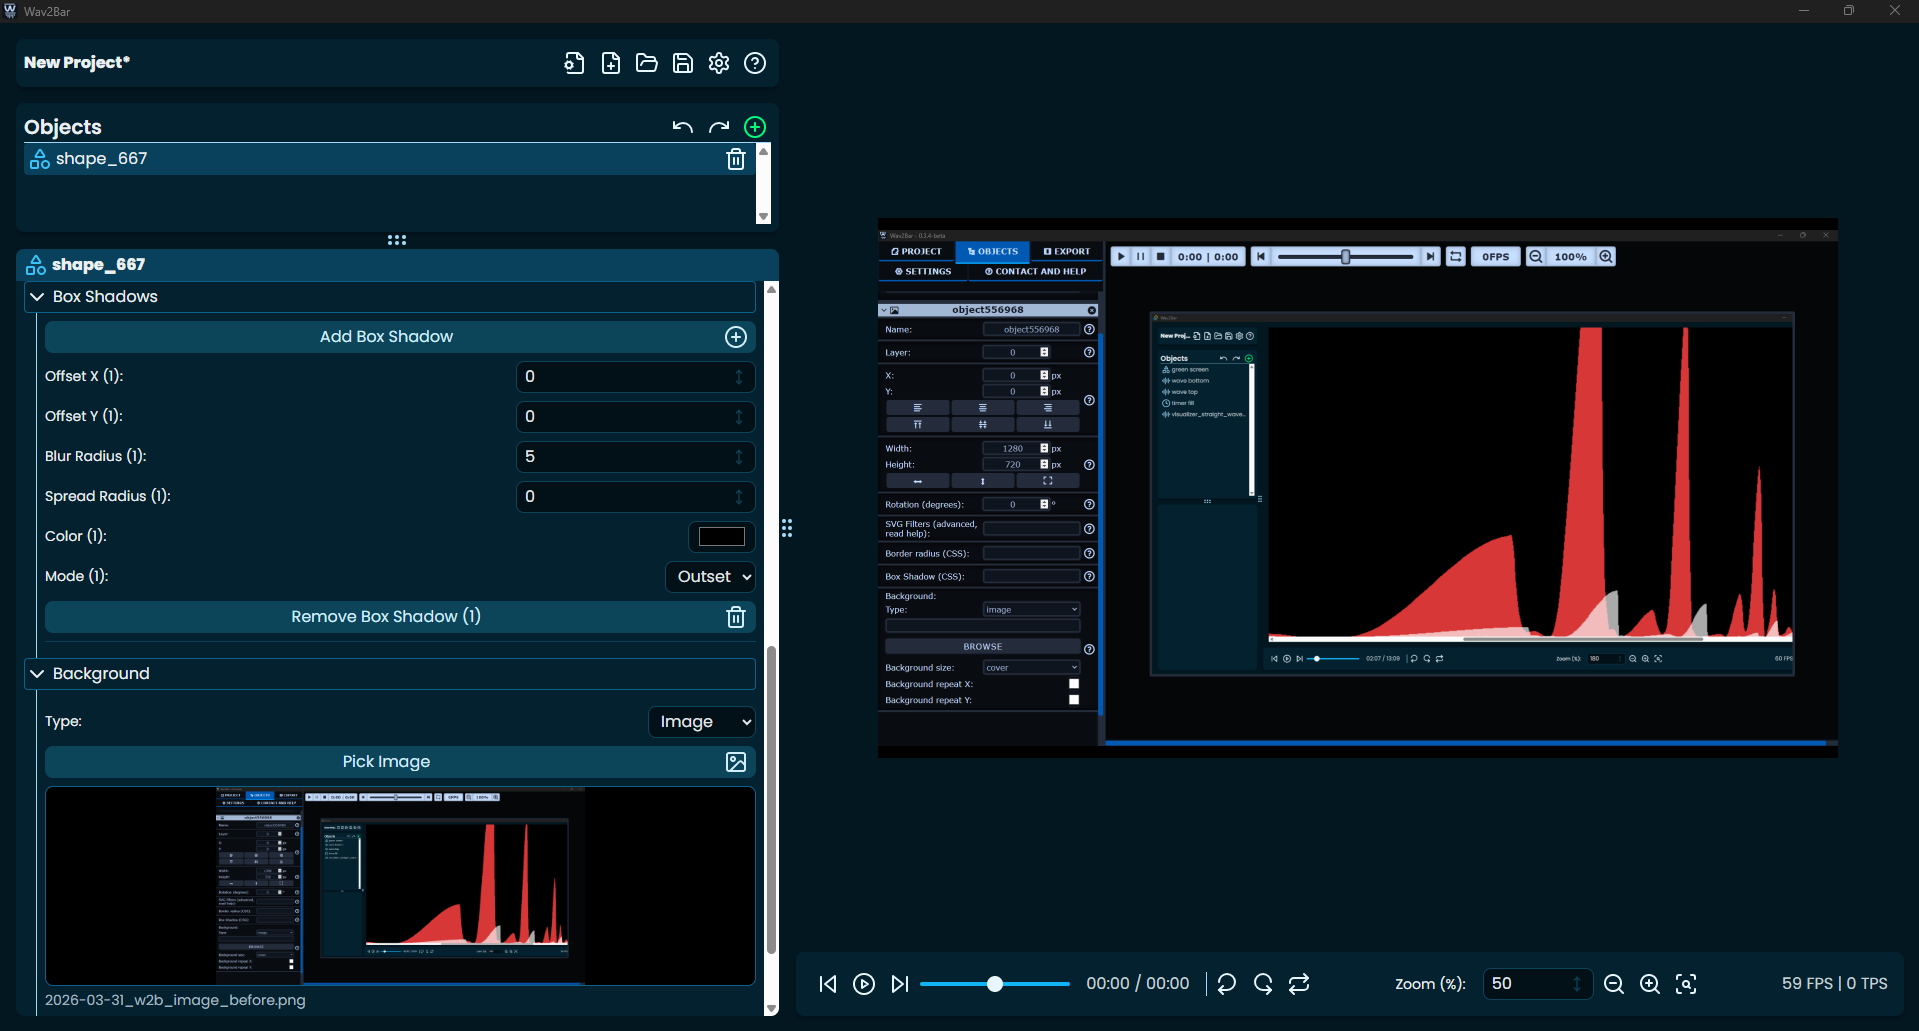
Task: Undo the last action in Objects panel
Action: click(683, 127)
